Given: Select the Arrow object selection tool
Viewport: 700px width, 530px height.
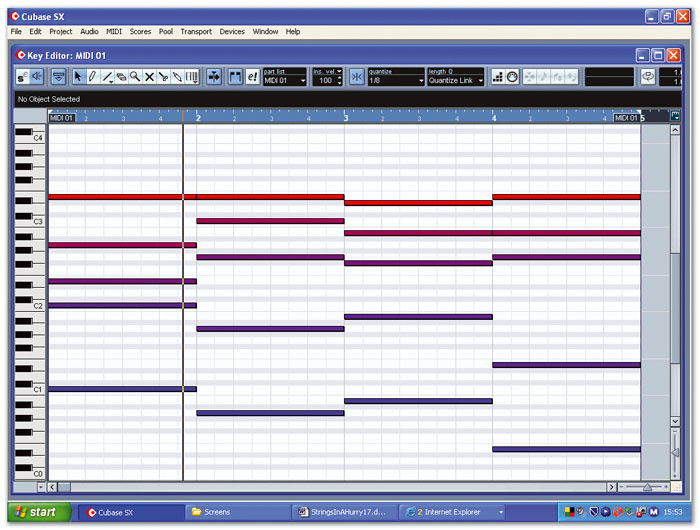Looking at the screenshot, I should click(78, 76).
